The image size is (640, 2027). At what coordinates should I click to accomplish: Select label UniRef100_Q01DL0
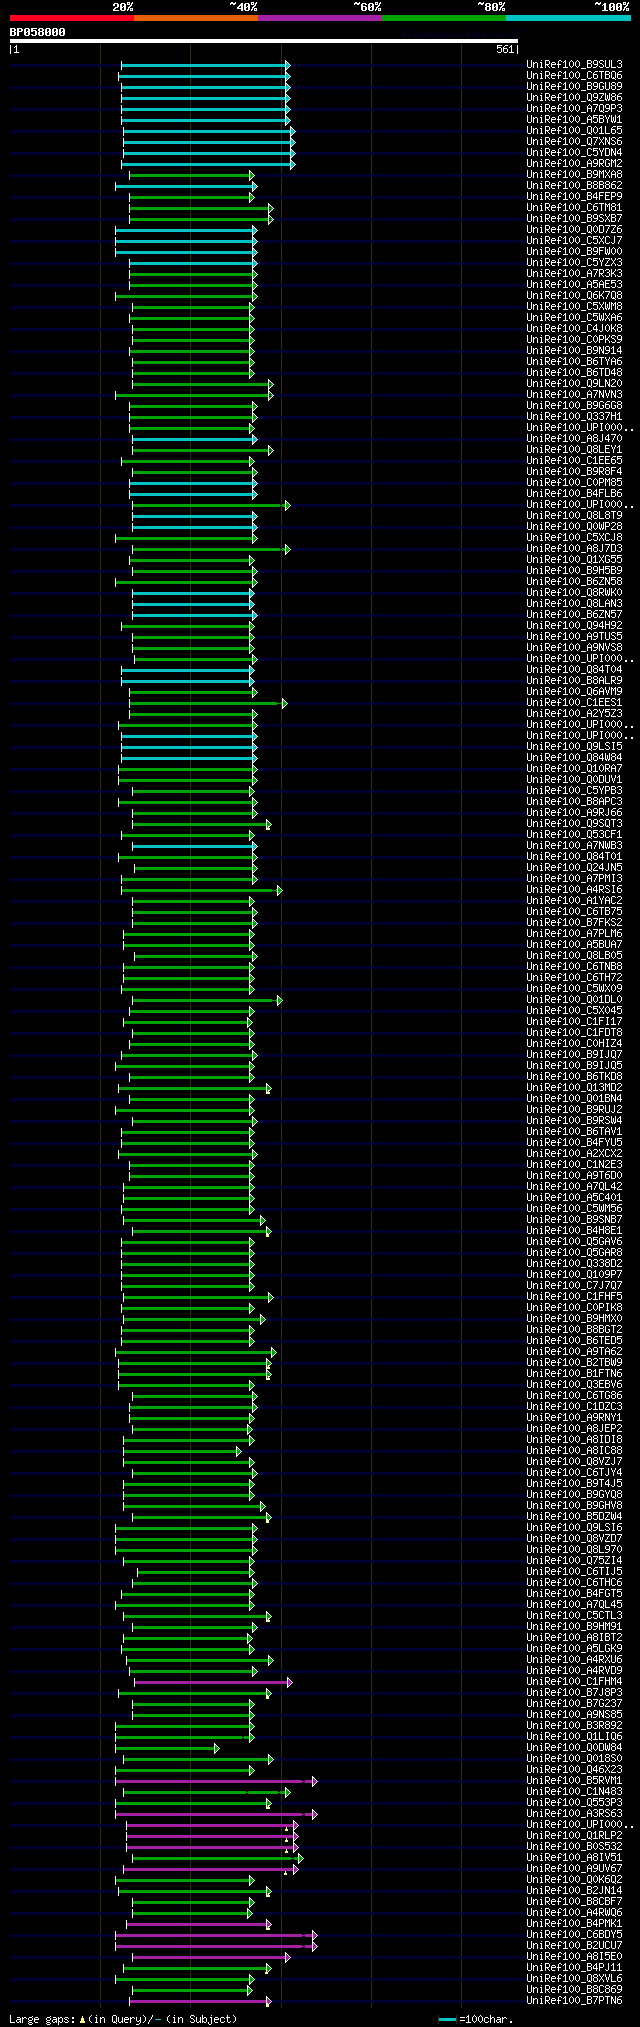(x=574, y=999)
